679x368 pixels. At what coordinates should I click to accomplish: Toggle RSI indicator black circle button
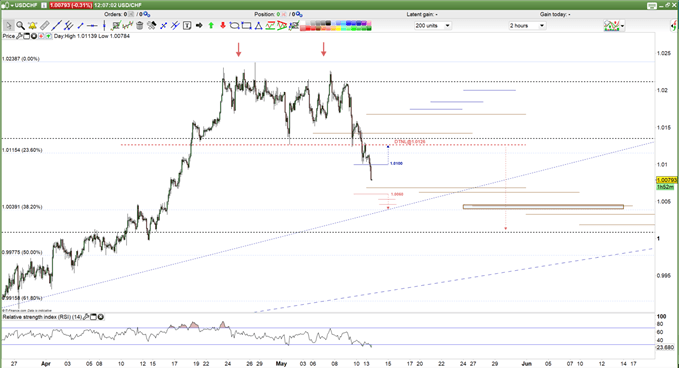(100, 317)
